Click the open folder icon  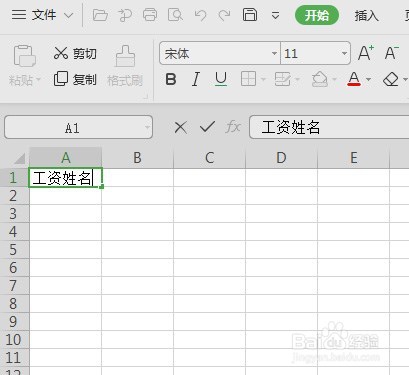tap(100, 15)
